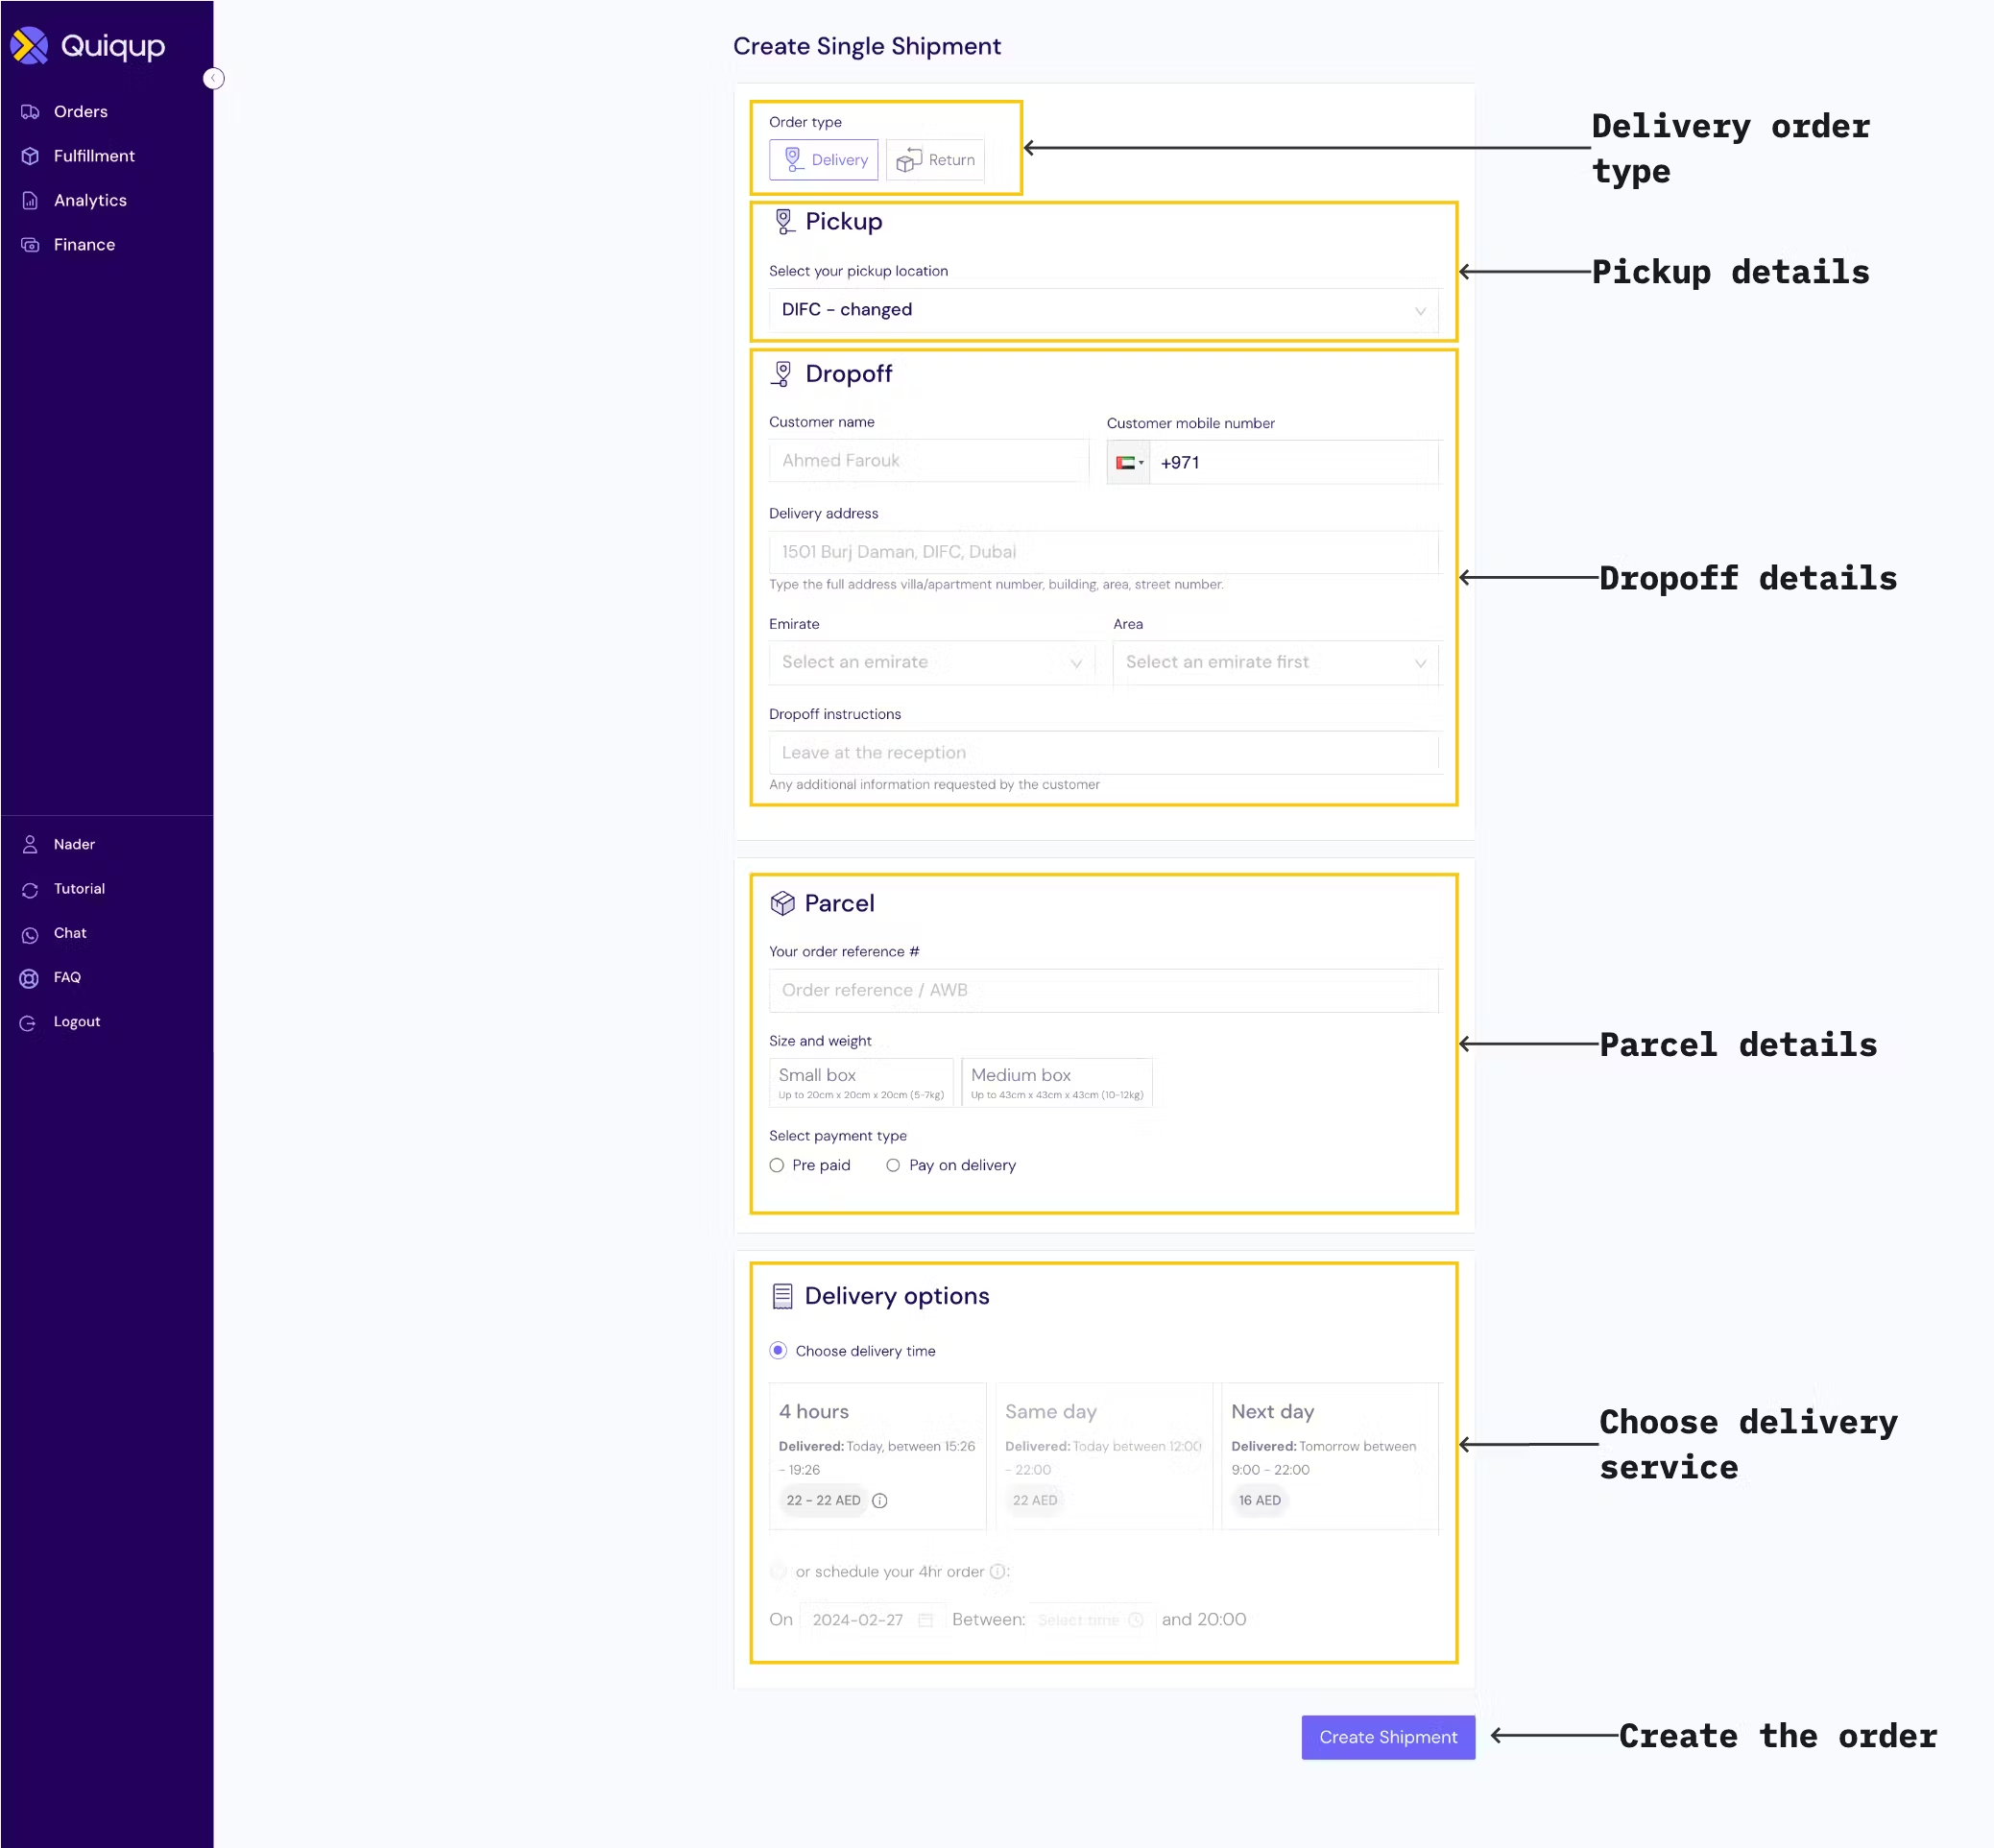This screenshot has width=1994, height=1848.
Task: Open Tutorial from the sidebar
Action: (x=79, y=889)
